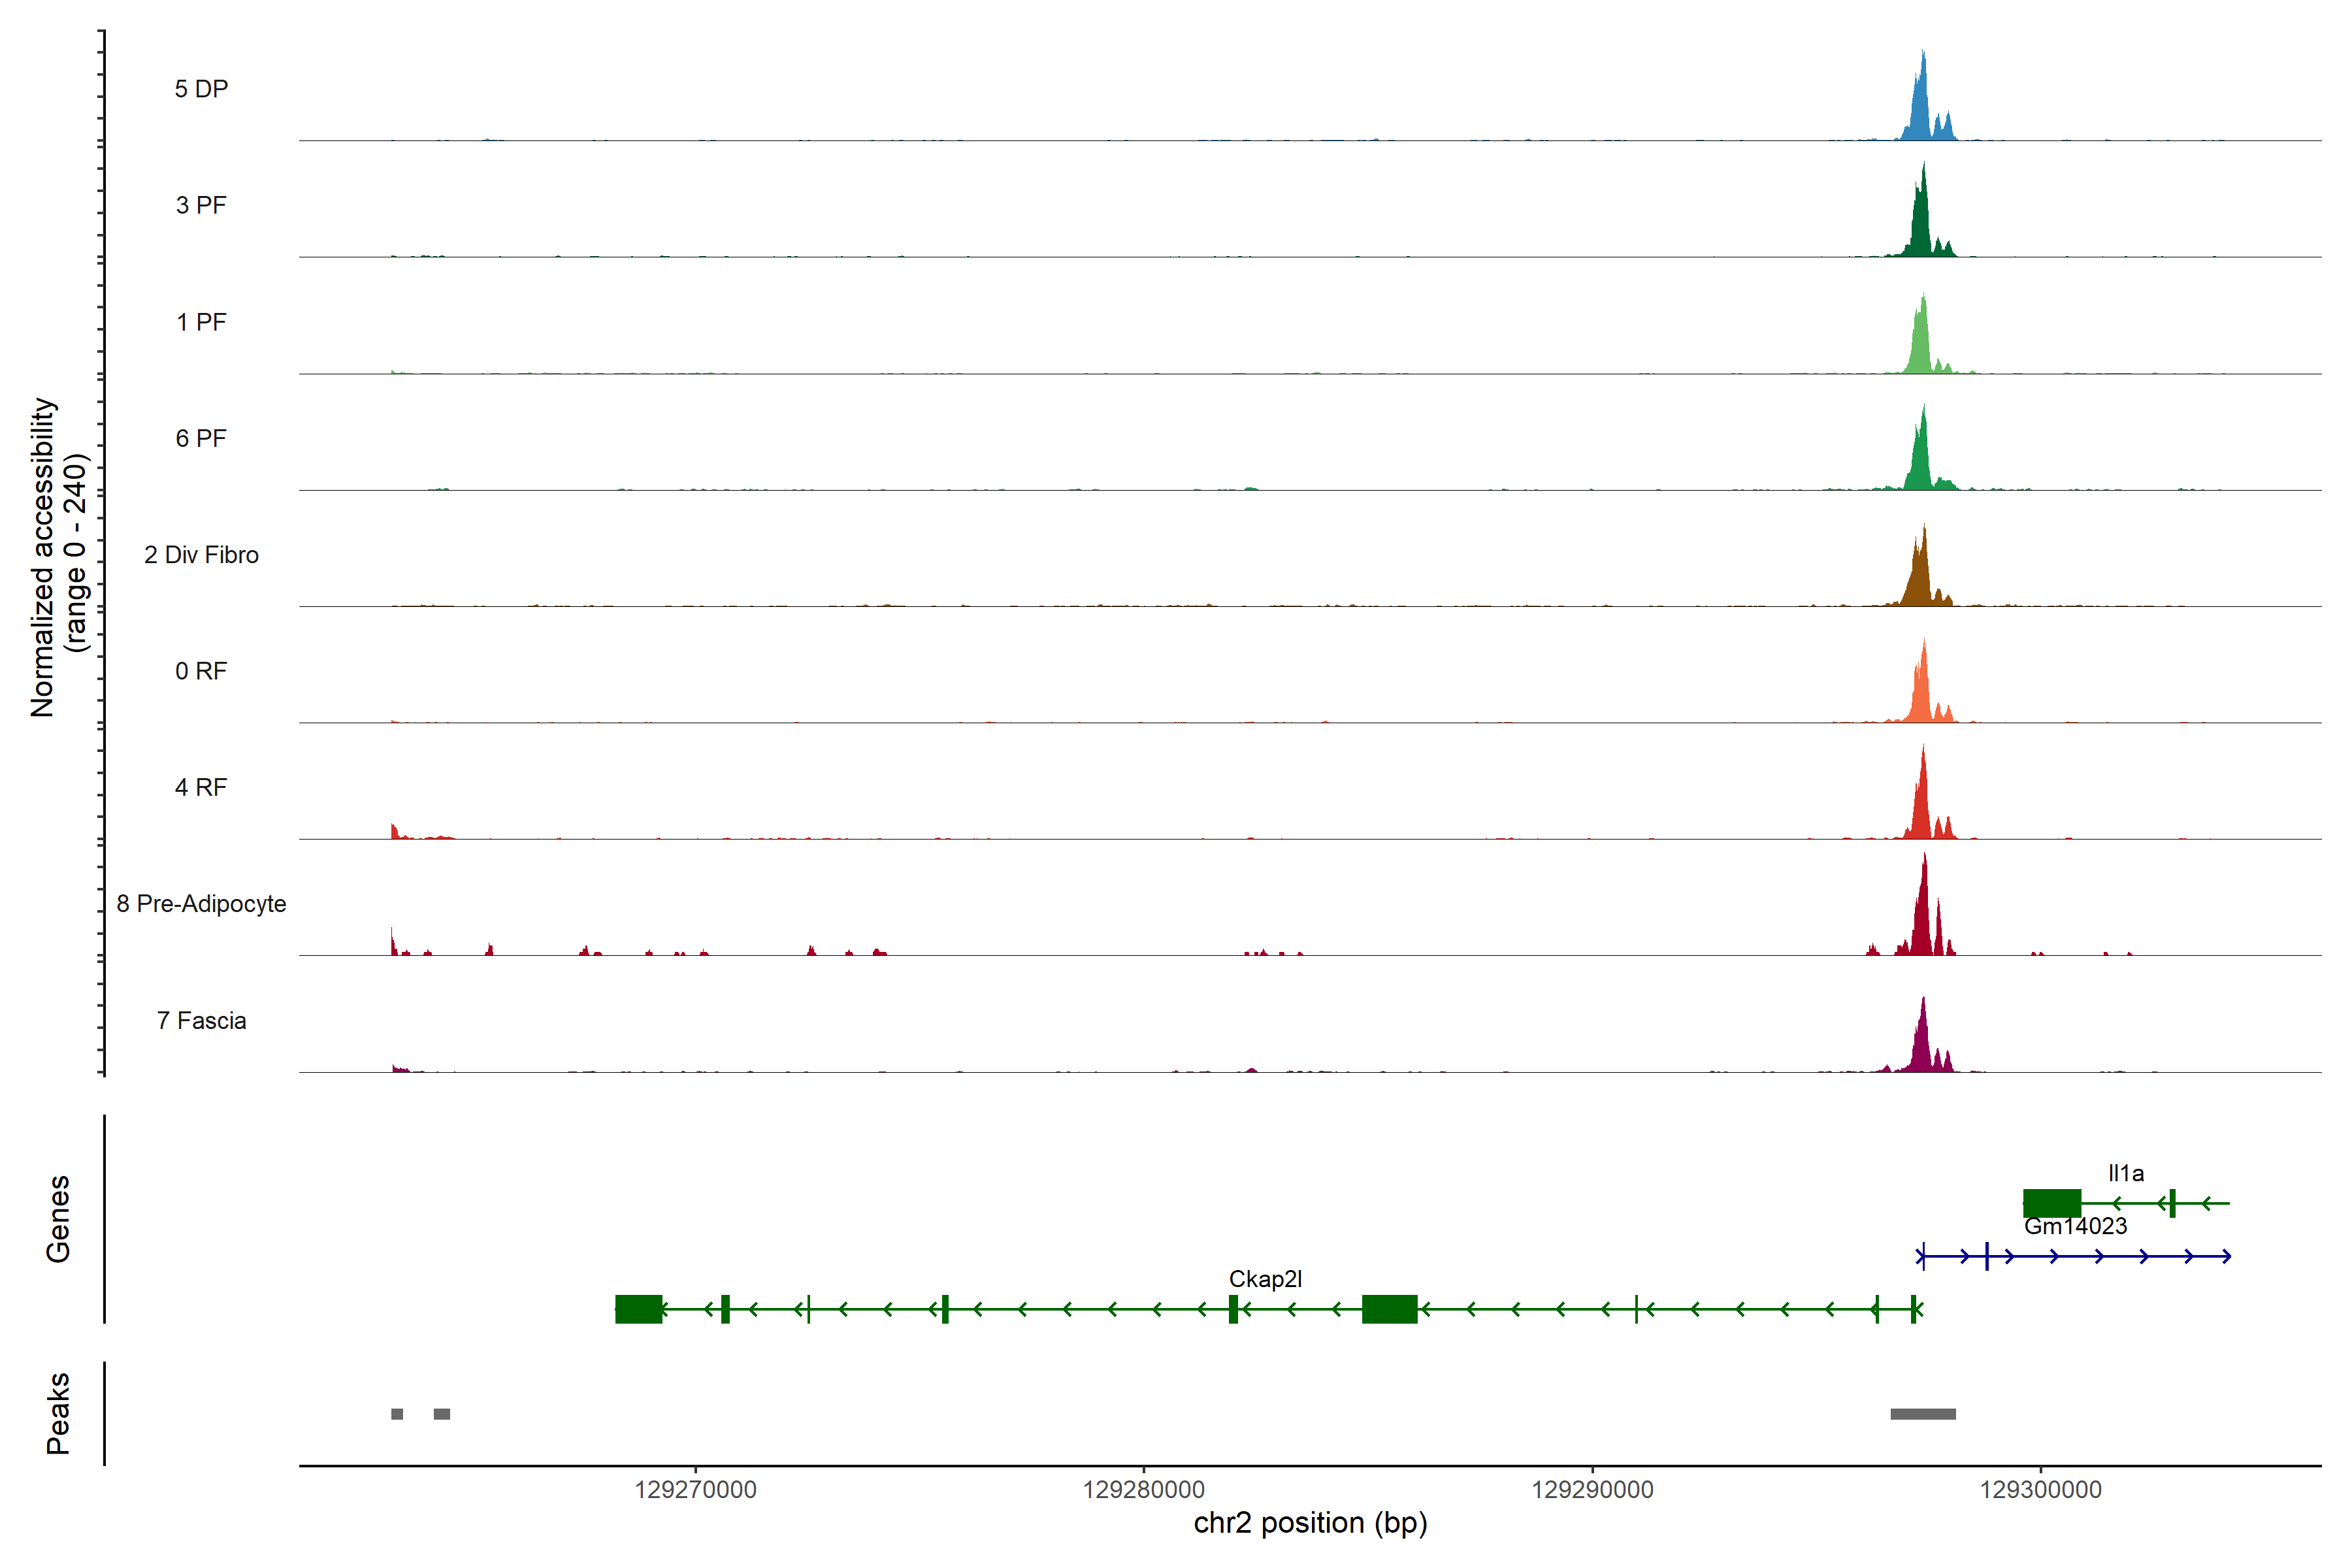Click the widest gray peak bar
The width and height of the screenshot is (2352, 1568).
tap(1922, 1414)
